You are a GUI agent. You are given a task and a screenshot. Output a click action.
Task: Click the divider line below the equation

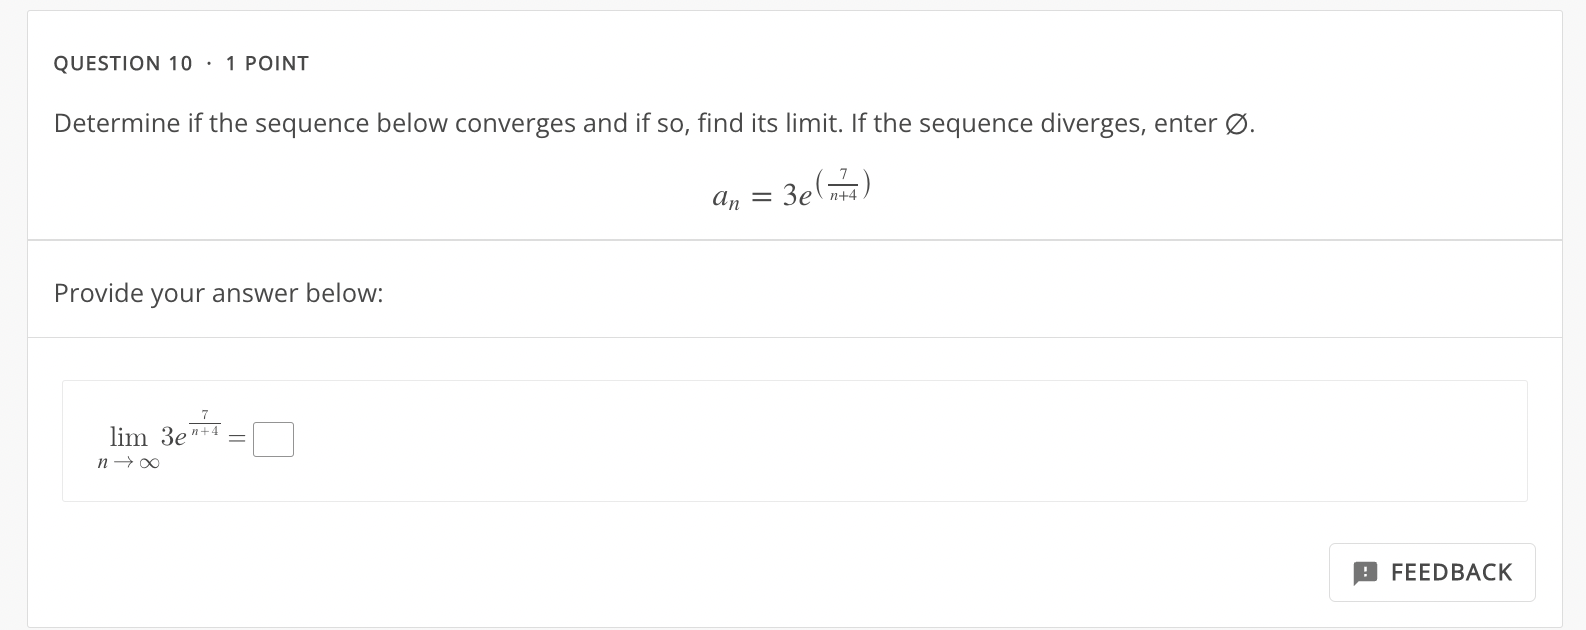[793, 239]
